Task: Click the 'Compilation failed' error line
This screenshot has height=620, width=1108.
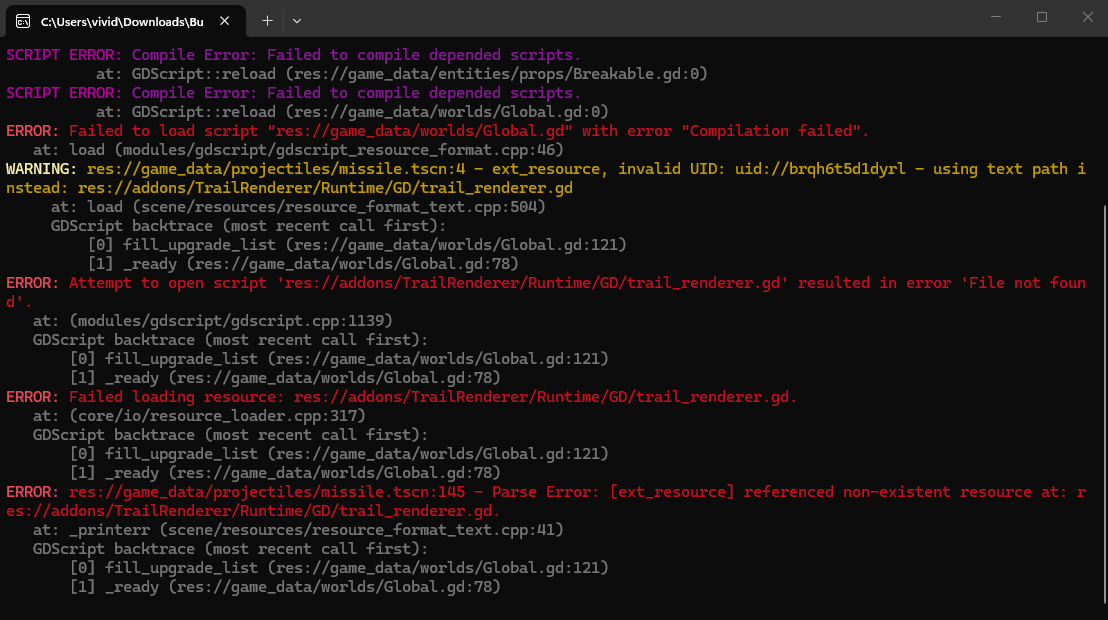Action: click(x=437, y=131)
